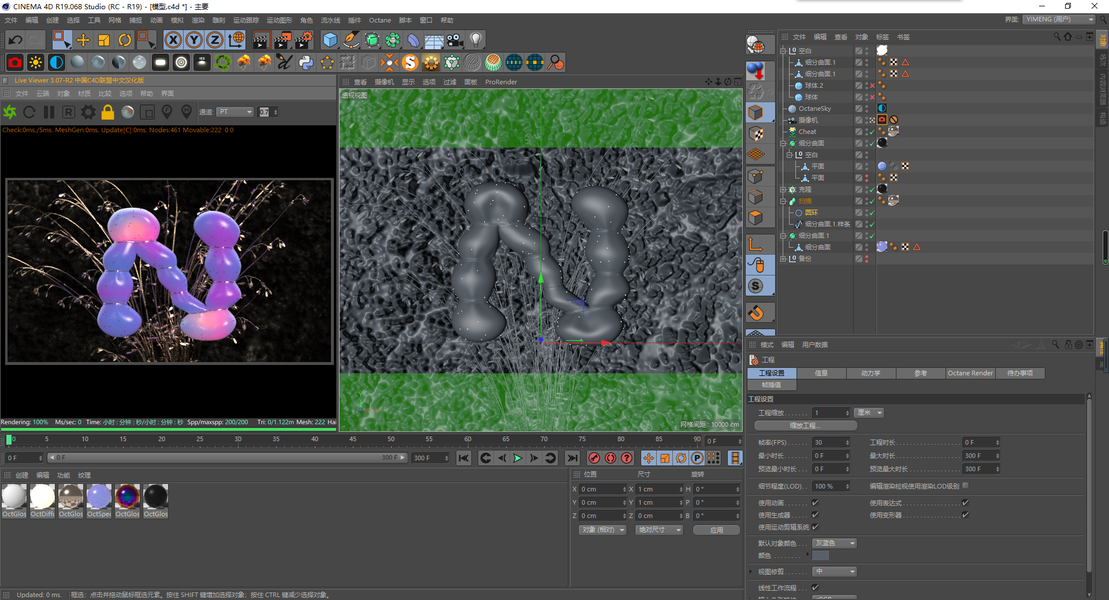Click the Python script icon
The image size is (1109, 600).
pyautogui.click(x=306, y=63)
